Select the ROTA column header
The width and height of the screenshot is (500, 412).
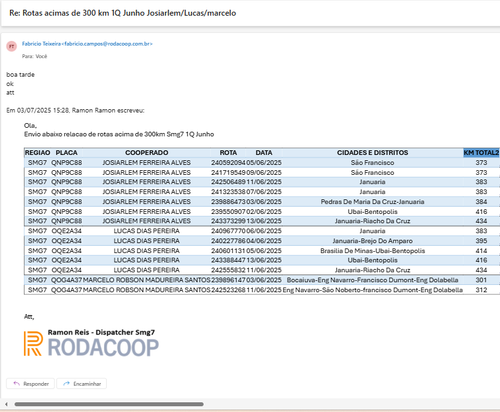[228, 153]
